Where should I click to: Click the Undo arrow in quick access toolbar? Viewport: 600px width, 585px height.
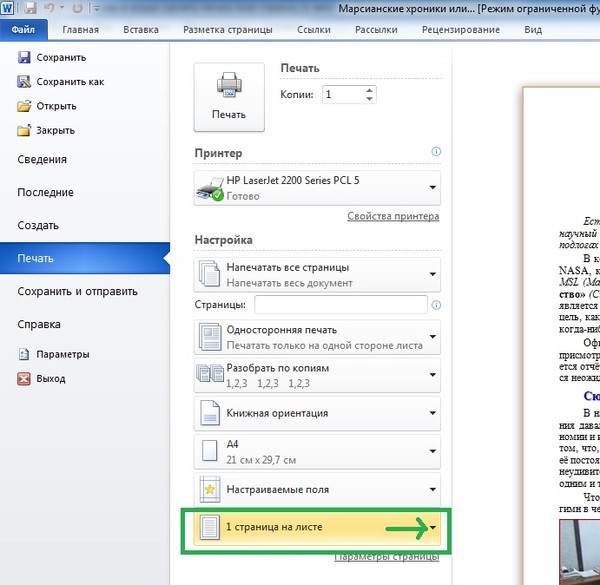pos(49,8)
